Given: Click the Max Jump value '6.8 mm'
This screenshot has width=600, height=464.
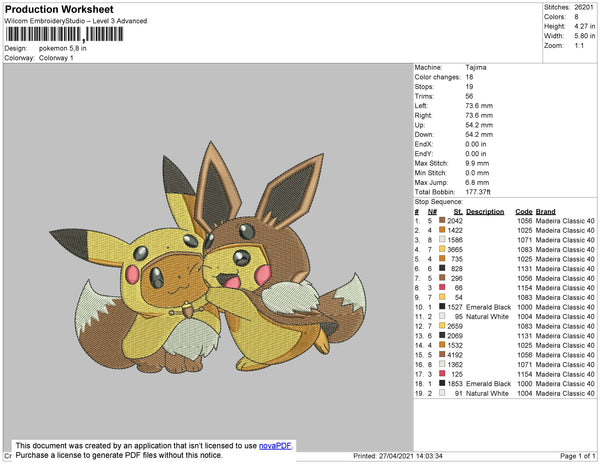Looking at the screenshot, I should click(477, 182).
